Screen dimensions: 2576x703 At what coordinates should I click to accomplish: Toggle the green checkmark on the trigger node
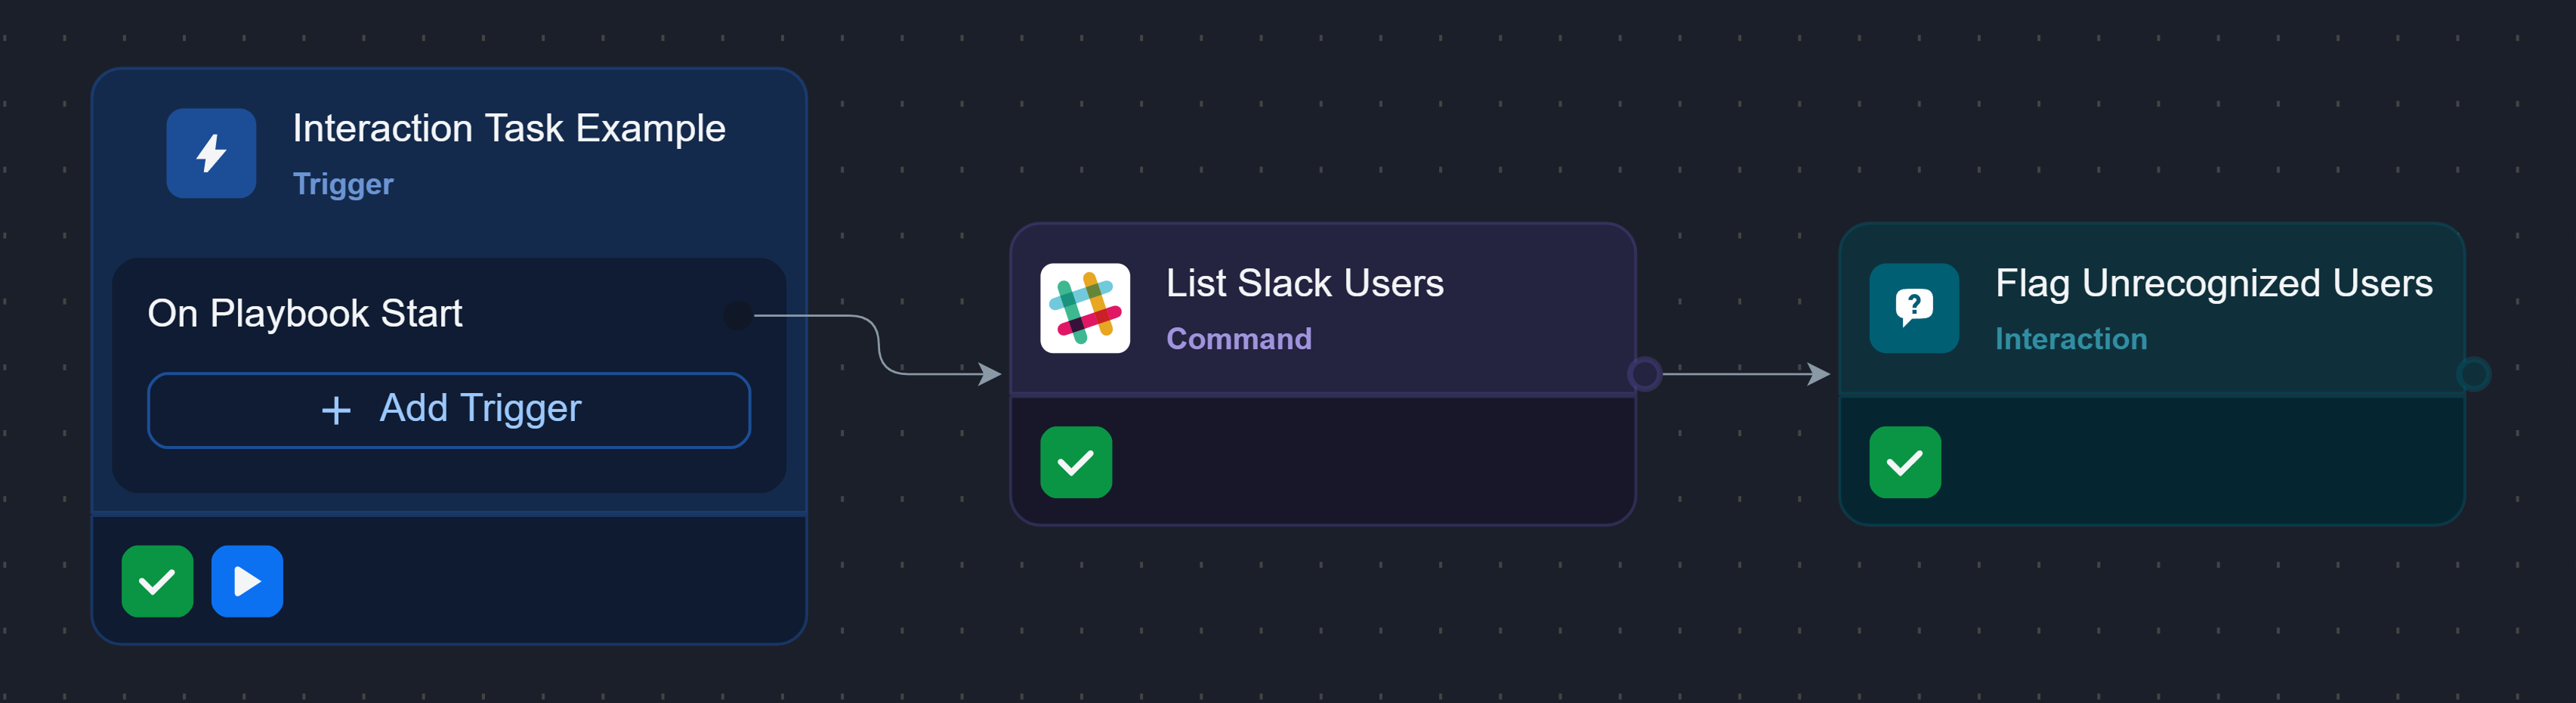[157, 581]
